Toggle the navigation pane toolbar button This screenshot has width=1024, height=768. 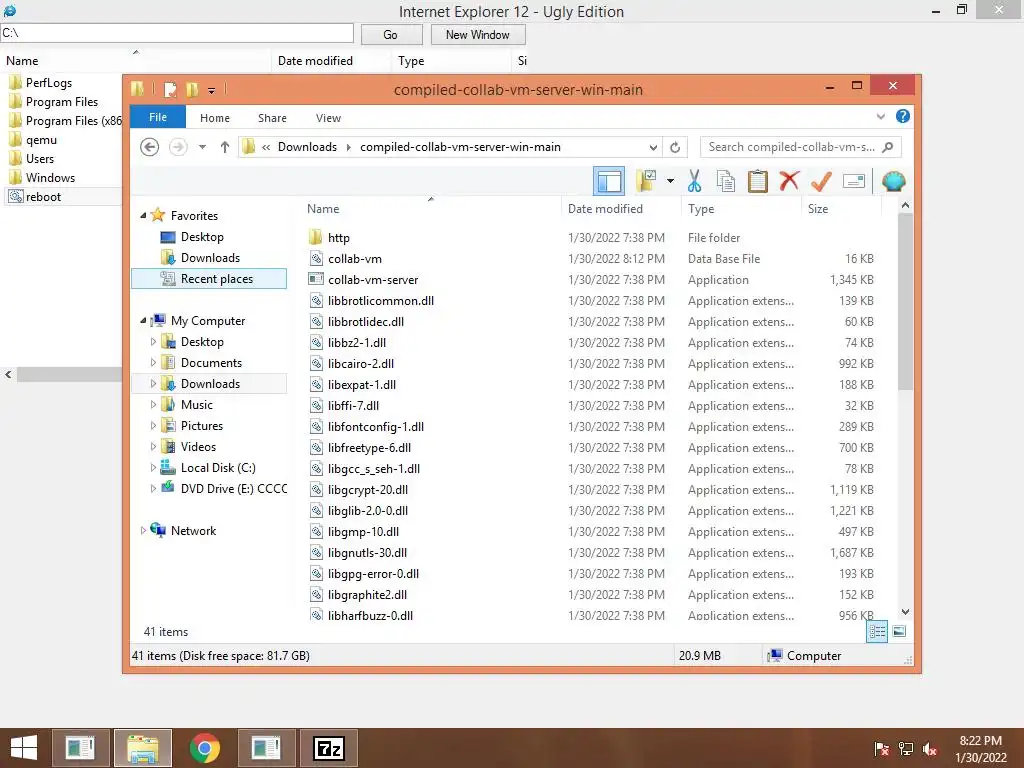pos(609,181)
